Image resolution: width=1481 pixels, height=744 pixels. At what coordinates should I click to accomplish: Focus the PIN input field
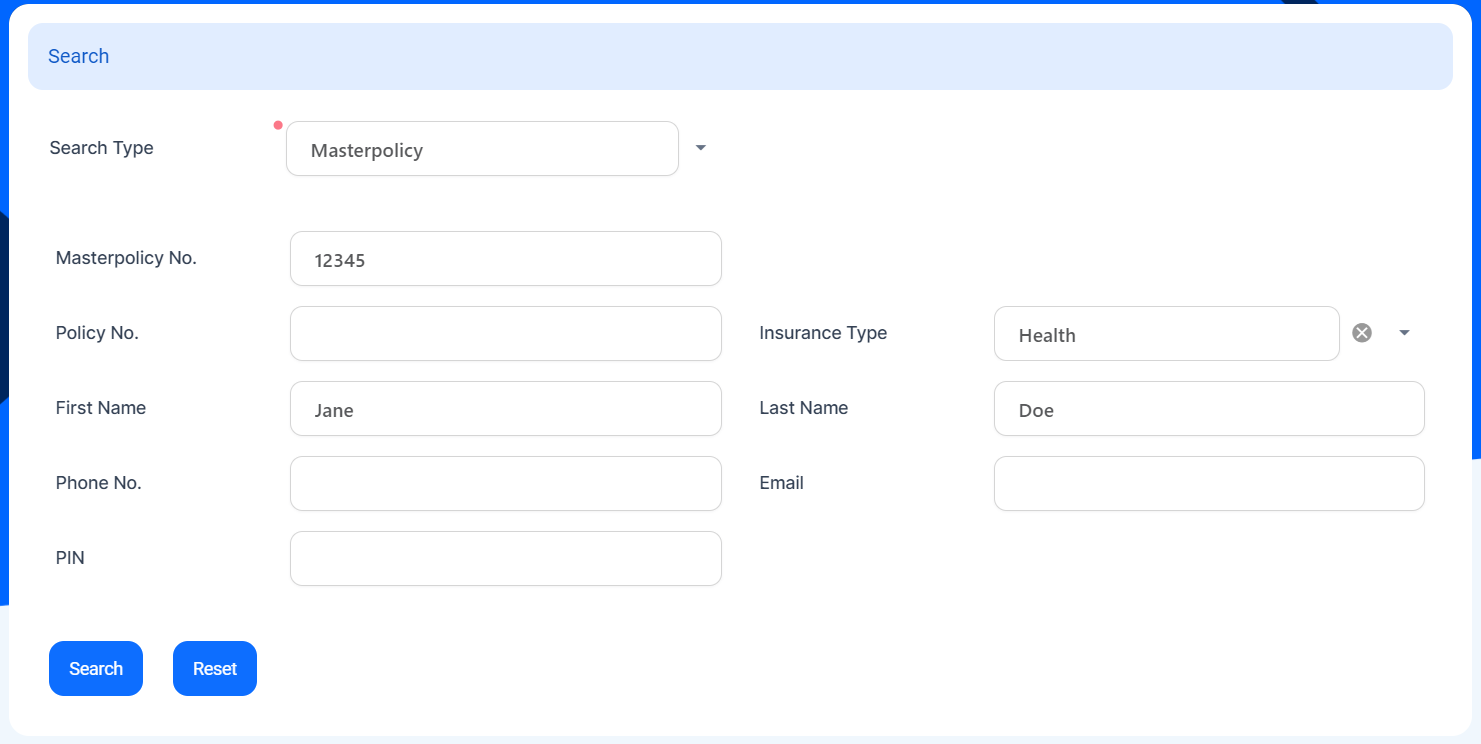click(505, 559)
